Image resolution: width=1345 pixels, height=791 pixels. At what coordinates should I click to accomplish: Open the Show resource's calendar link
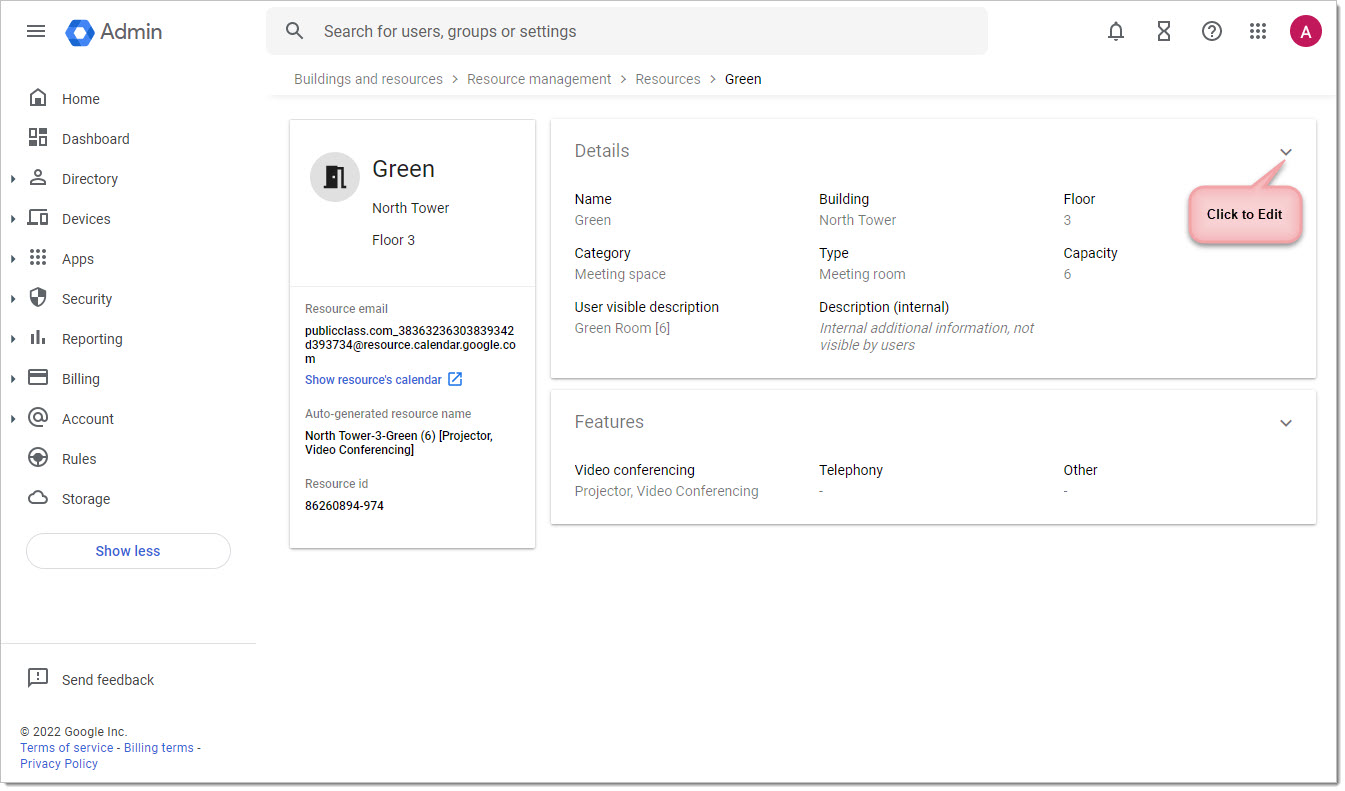tap(373, 380)
